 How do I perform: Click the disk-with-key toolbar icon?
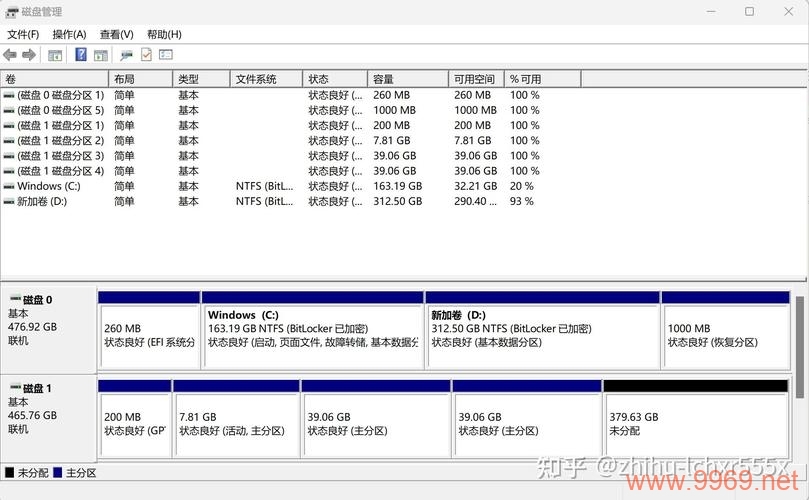tap(126, 55)
